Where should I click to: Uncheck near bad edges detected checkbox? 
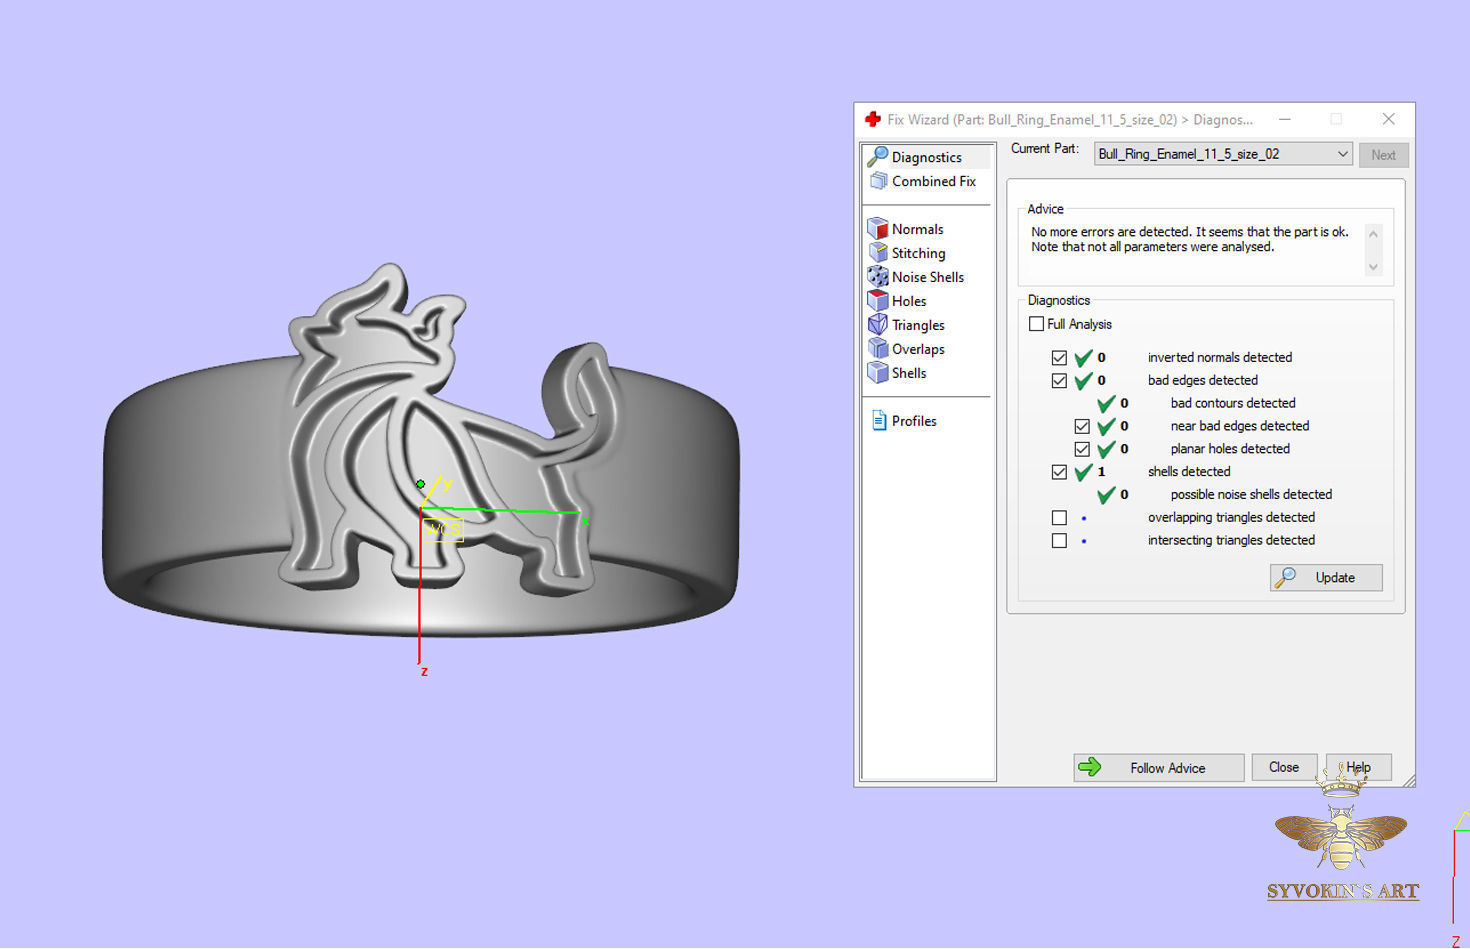(x=1082, y=426)
